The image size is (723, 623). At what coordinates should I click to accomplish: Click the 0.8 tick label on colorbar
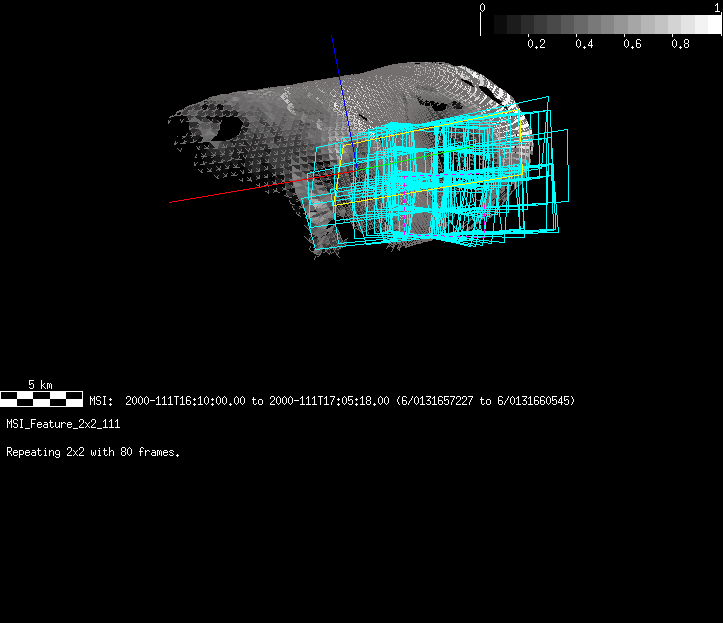click(680, 44)
